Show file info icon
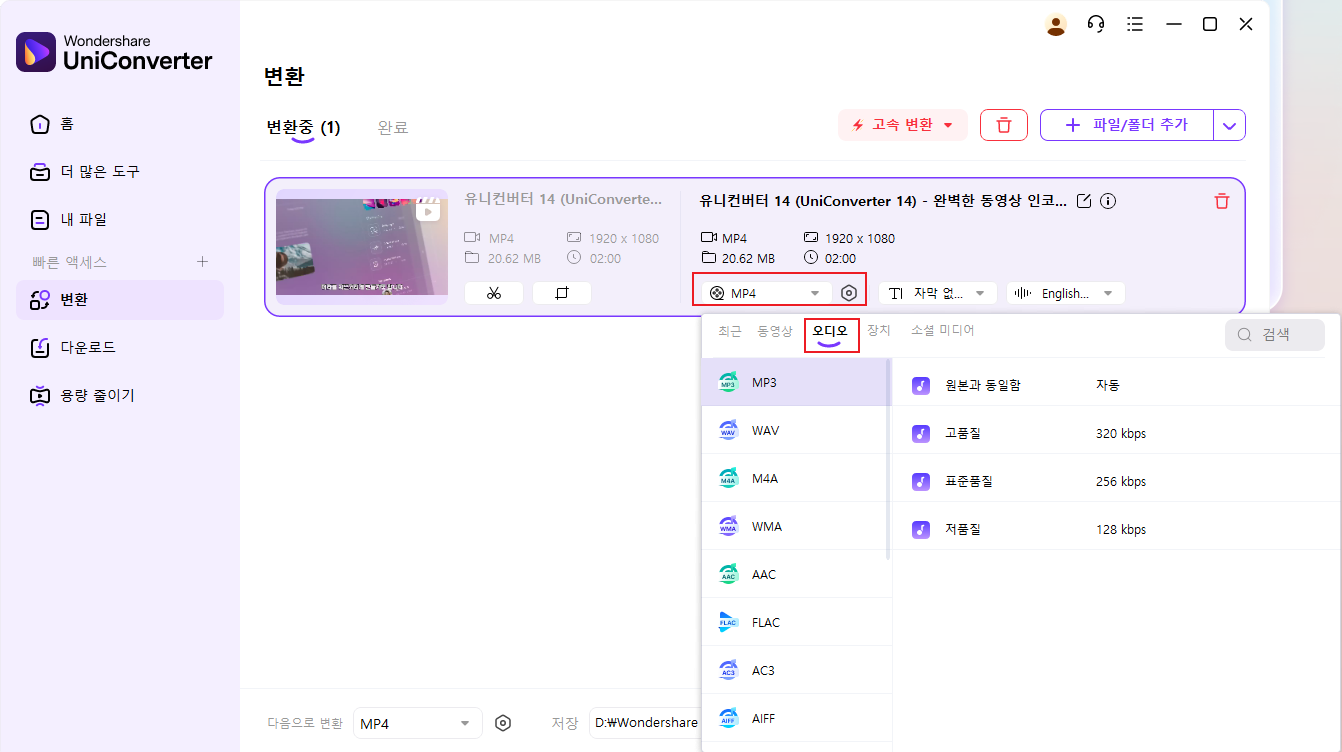 (x=1108, y=201)
